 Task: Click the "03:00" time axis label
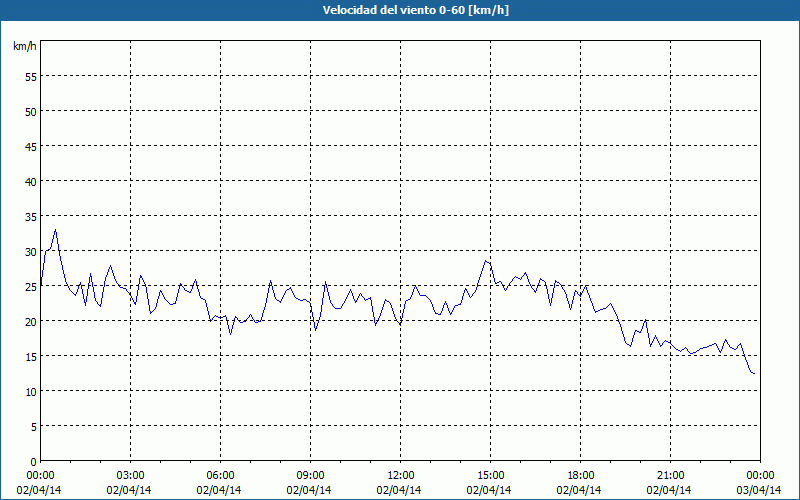pos(131,476)
